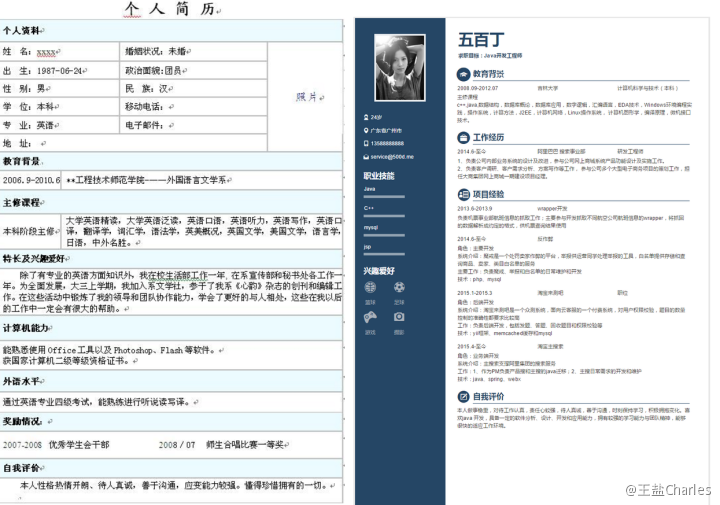Click the football hobby icon
The width and height of the screenshot is (720, 505).
coord(399,287)
